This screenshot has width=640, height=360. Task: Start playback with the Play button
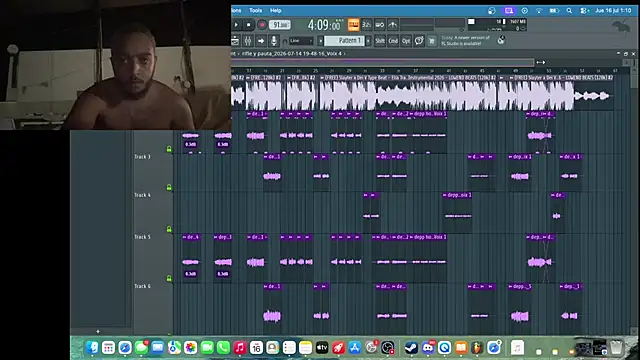pos(236,25)
